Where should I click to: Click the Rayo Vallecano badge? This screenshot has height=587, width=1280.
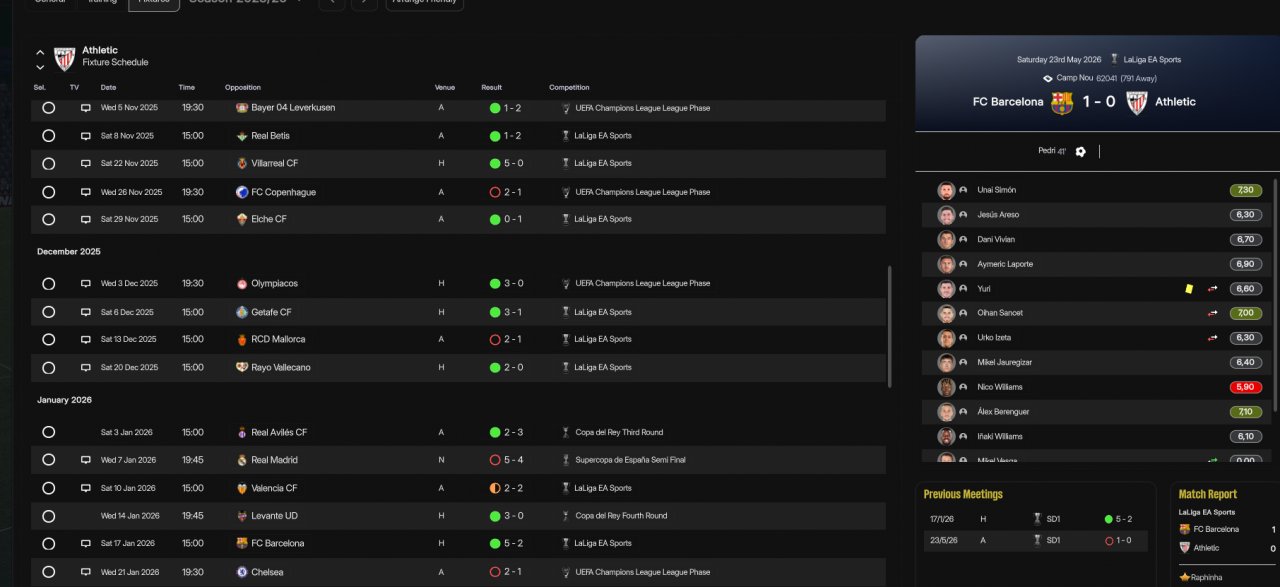(x=242, y=367)
